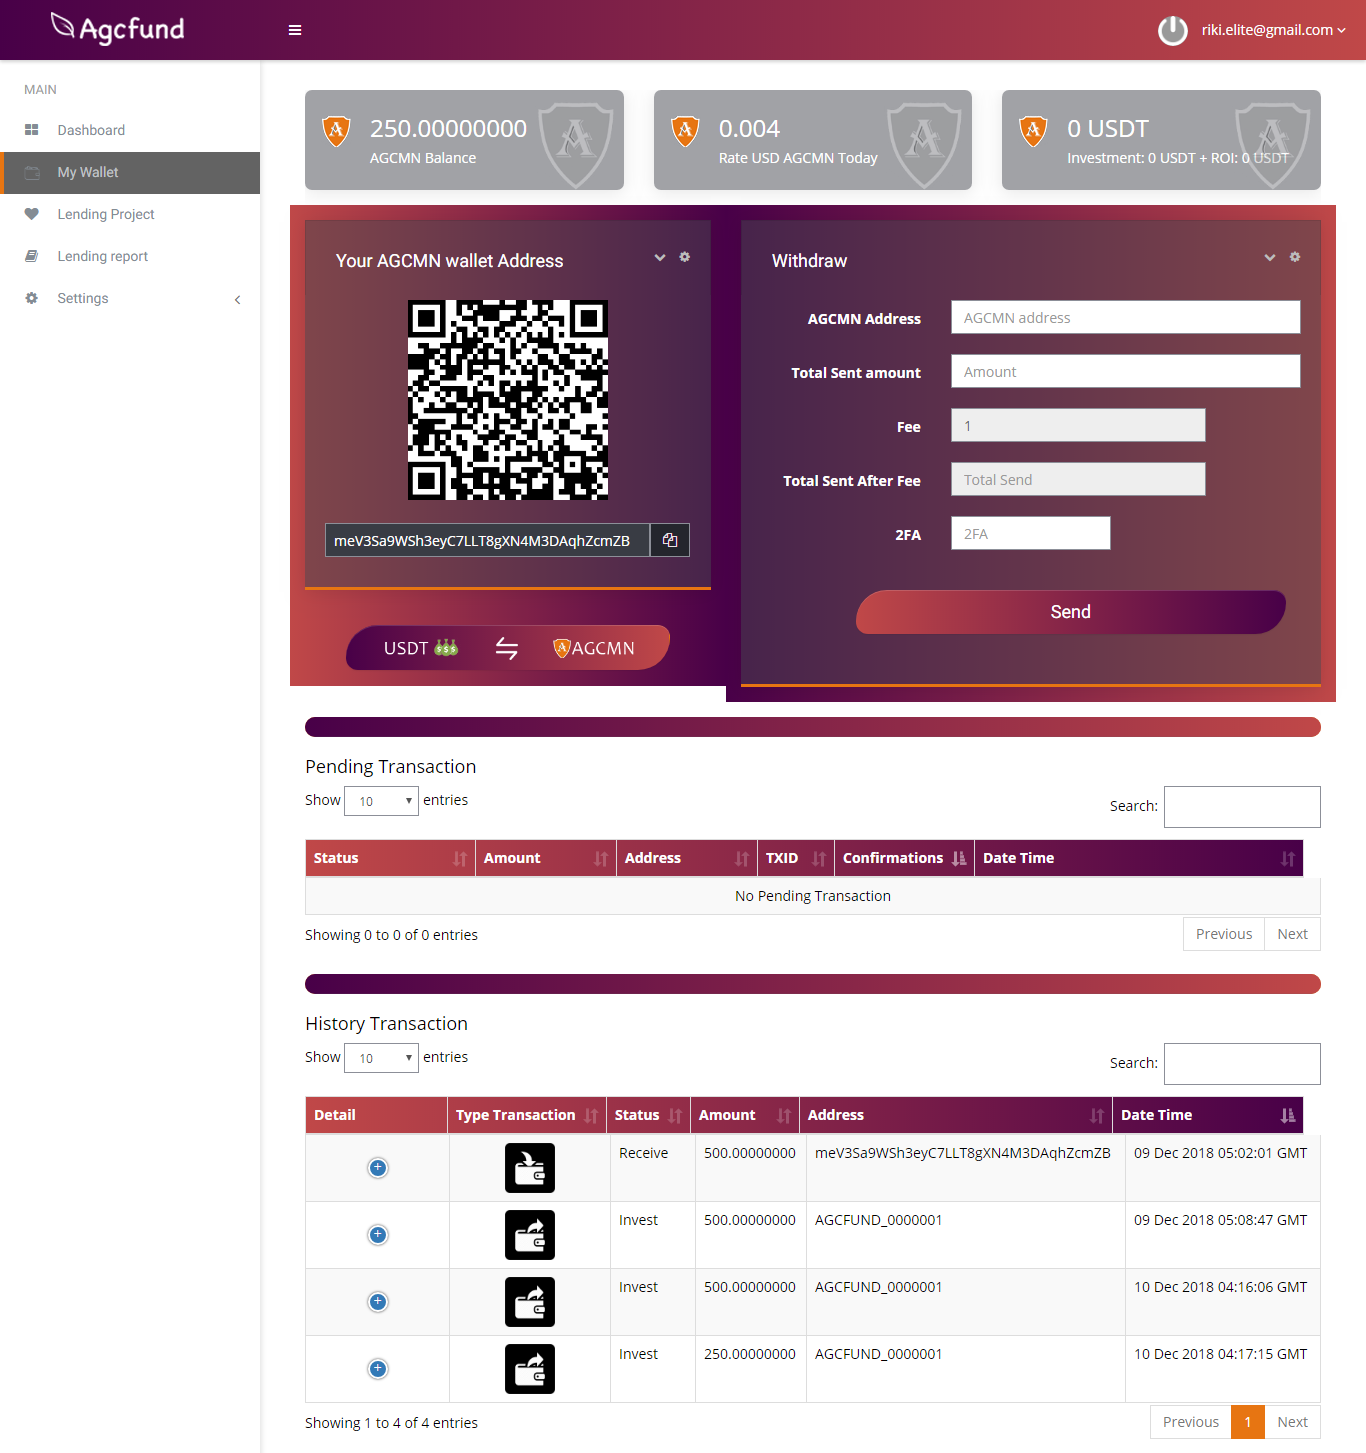Click the AGCMN exchange label
Image resolution: width=1366 pixels, height=1453 pixels.
[x=594, y=648]
